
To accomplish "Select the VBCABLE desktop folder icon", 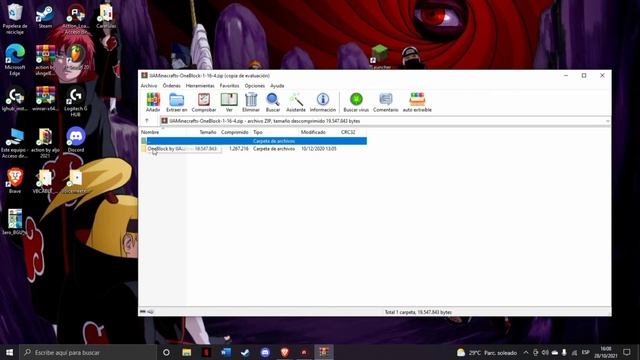I will coord(44,181).
